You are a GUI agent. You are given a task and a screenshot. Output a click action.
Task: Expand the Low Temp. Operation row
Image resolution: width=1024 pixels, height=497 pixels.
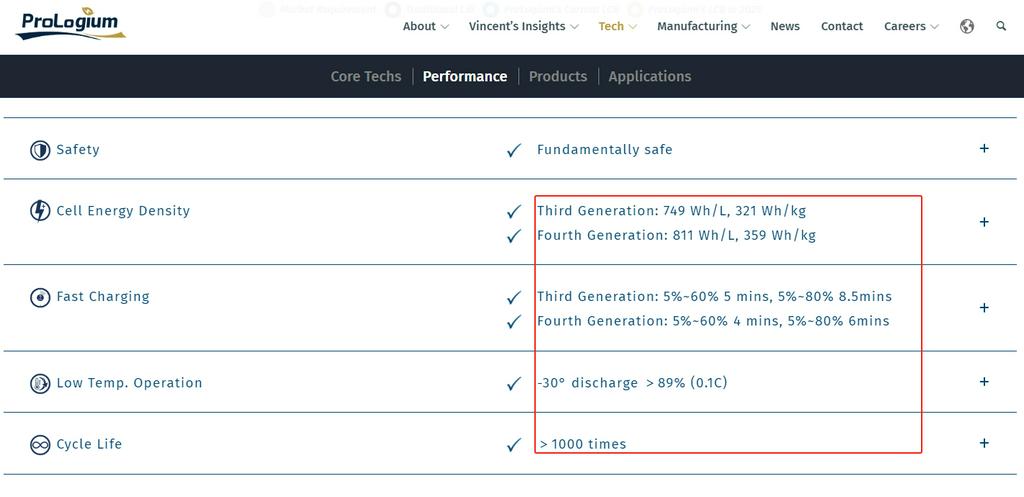pos(984,382)
